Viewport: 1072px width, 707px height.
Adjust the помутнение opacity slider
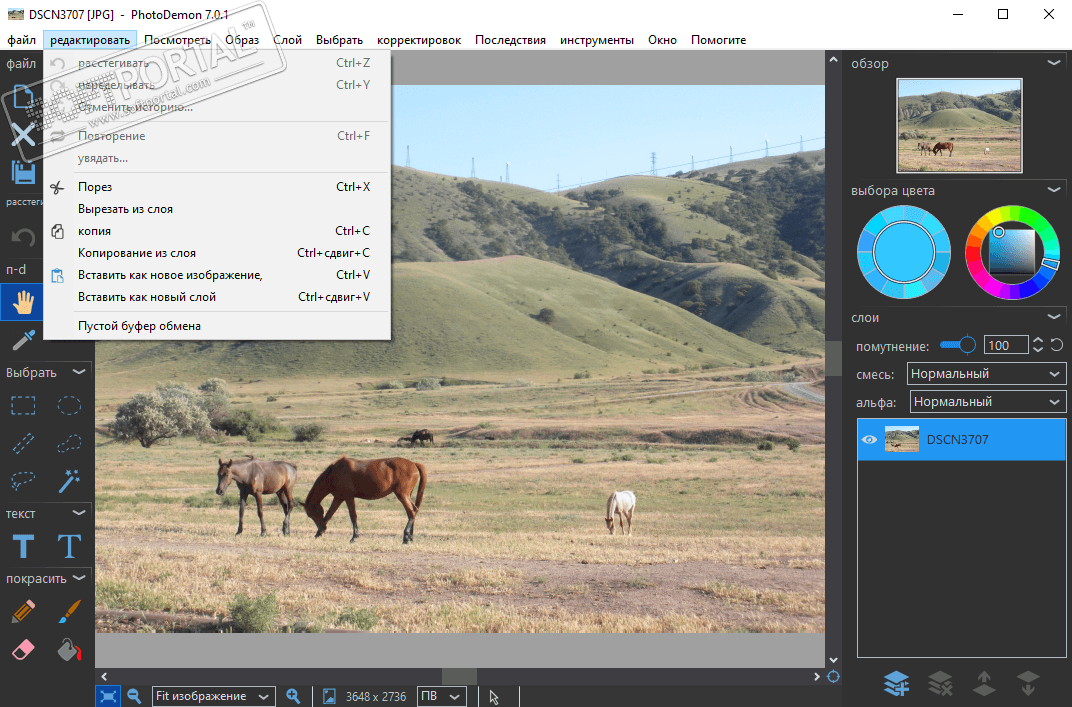(966, 345)
